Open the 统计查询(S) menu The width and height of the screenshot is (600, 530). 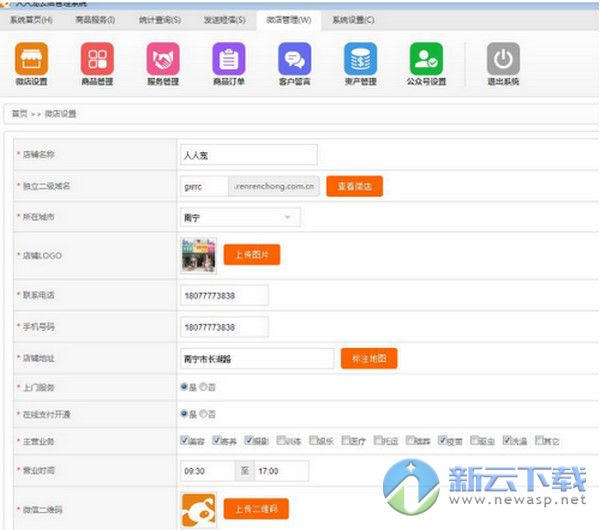point(160,20)
